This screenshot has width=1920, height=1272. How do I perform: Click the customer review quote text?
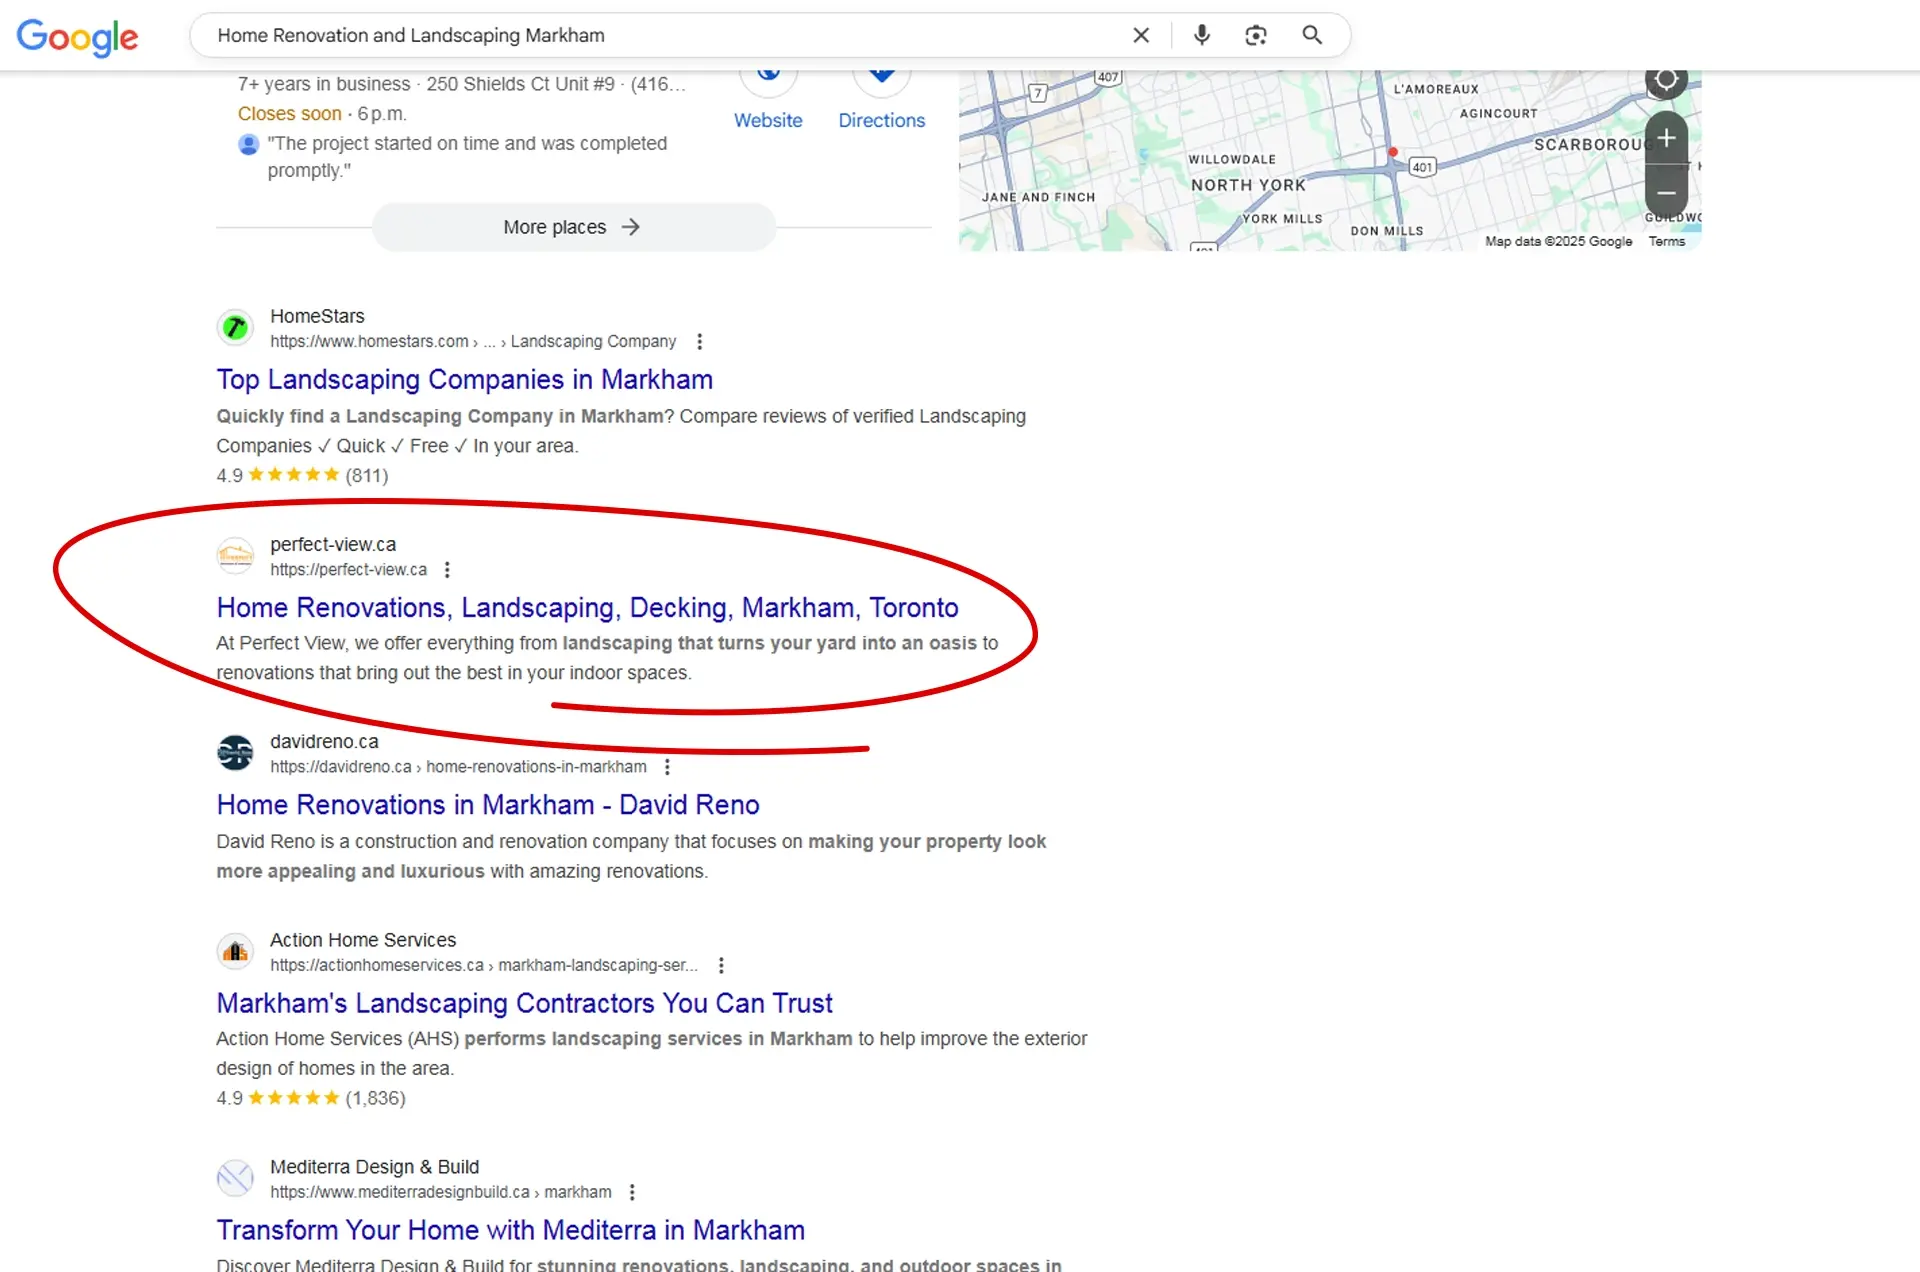[x=467, y=157]
